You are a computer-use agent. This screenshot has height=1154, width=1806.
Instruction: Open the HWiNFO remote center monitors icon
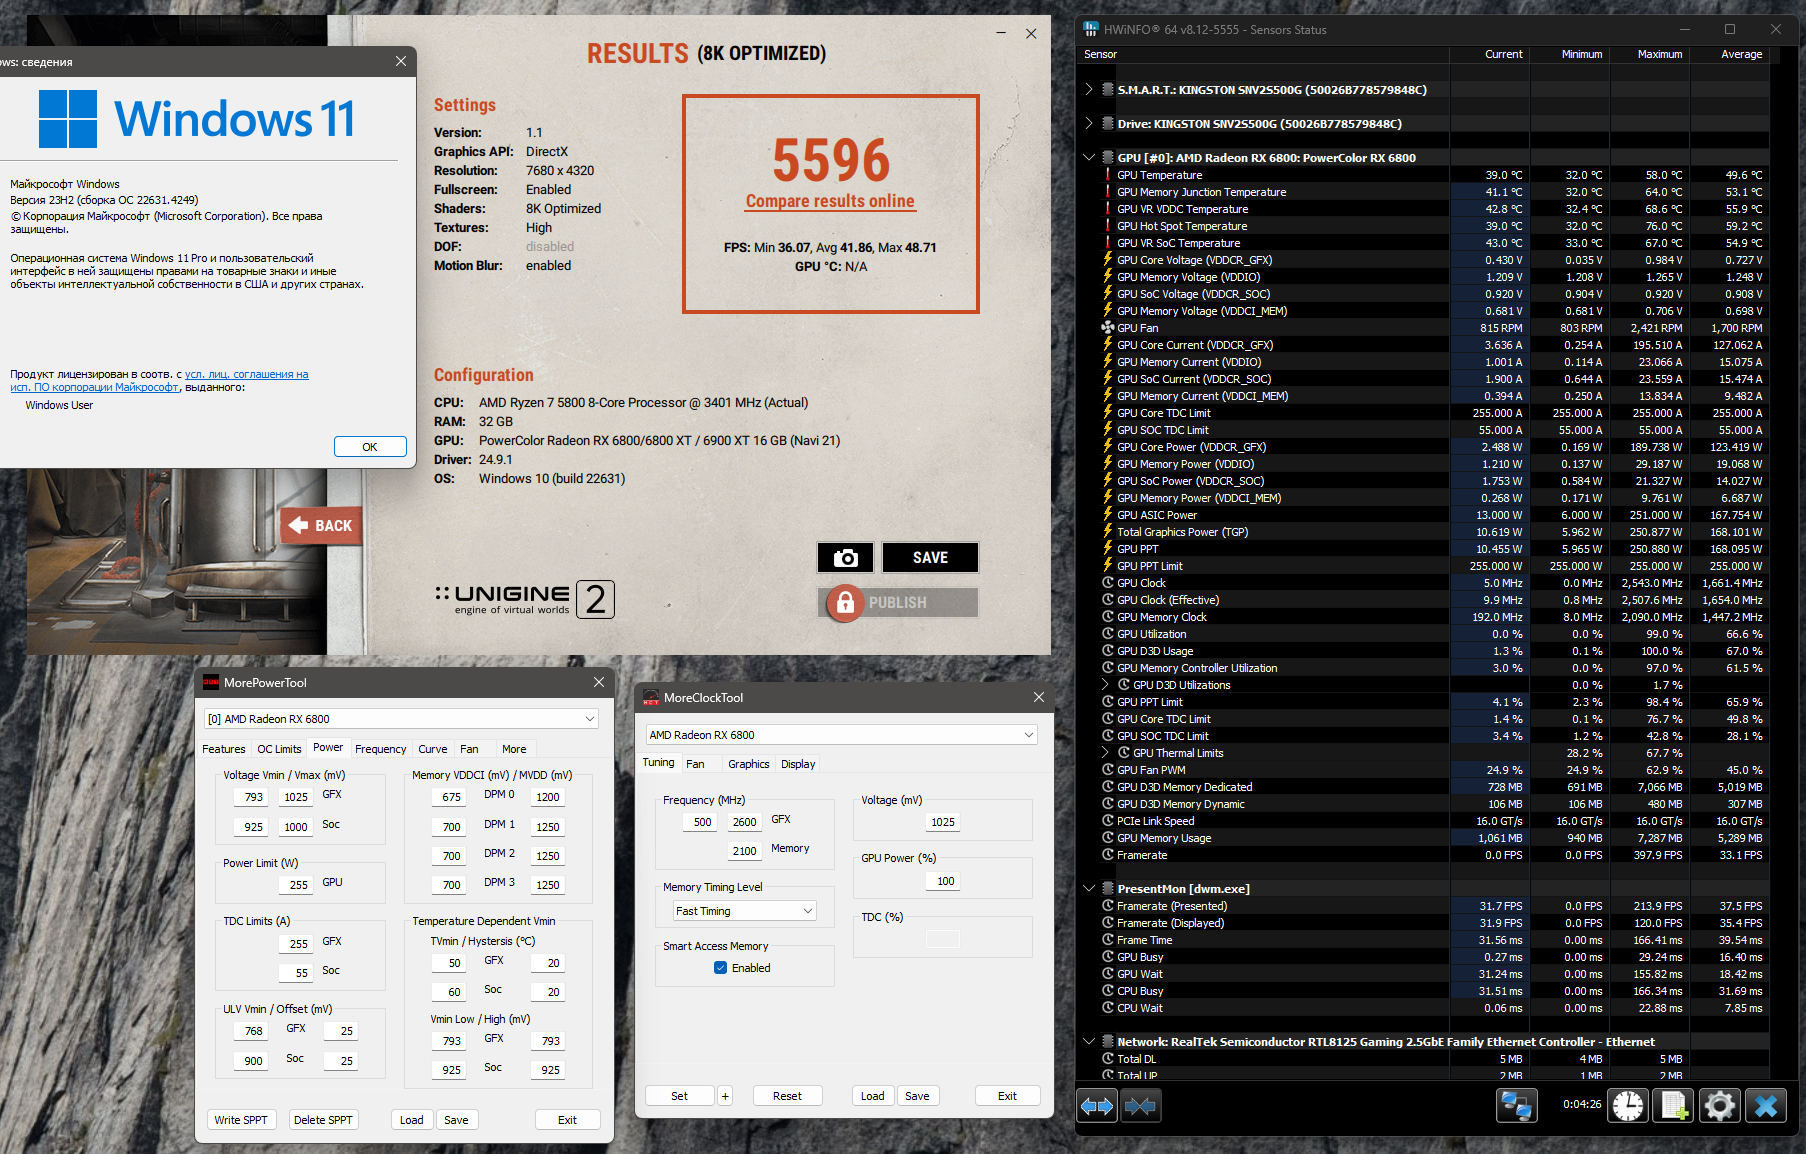coord(1516,1106)
